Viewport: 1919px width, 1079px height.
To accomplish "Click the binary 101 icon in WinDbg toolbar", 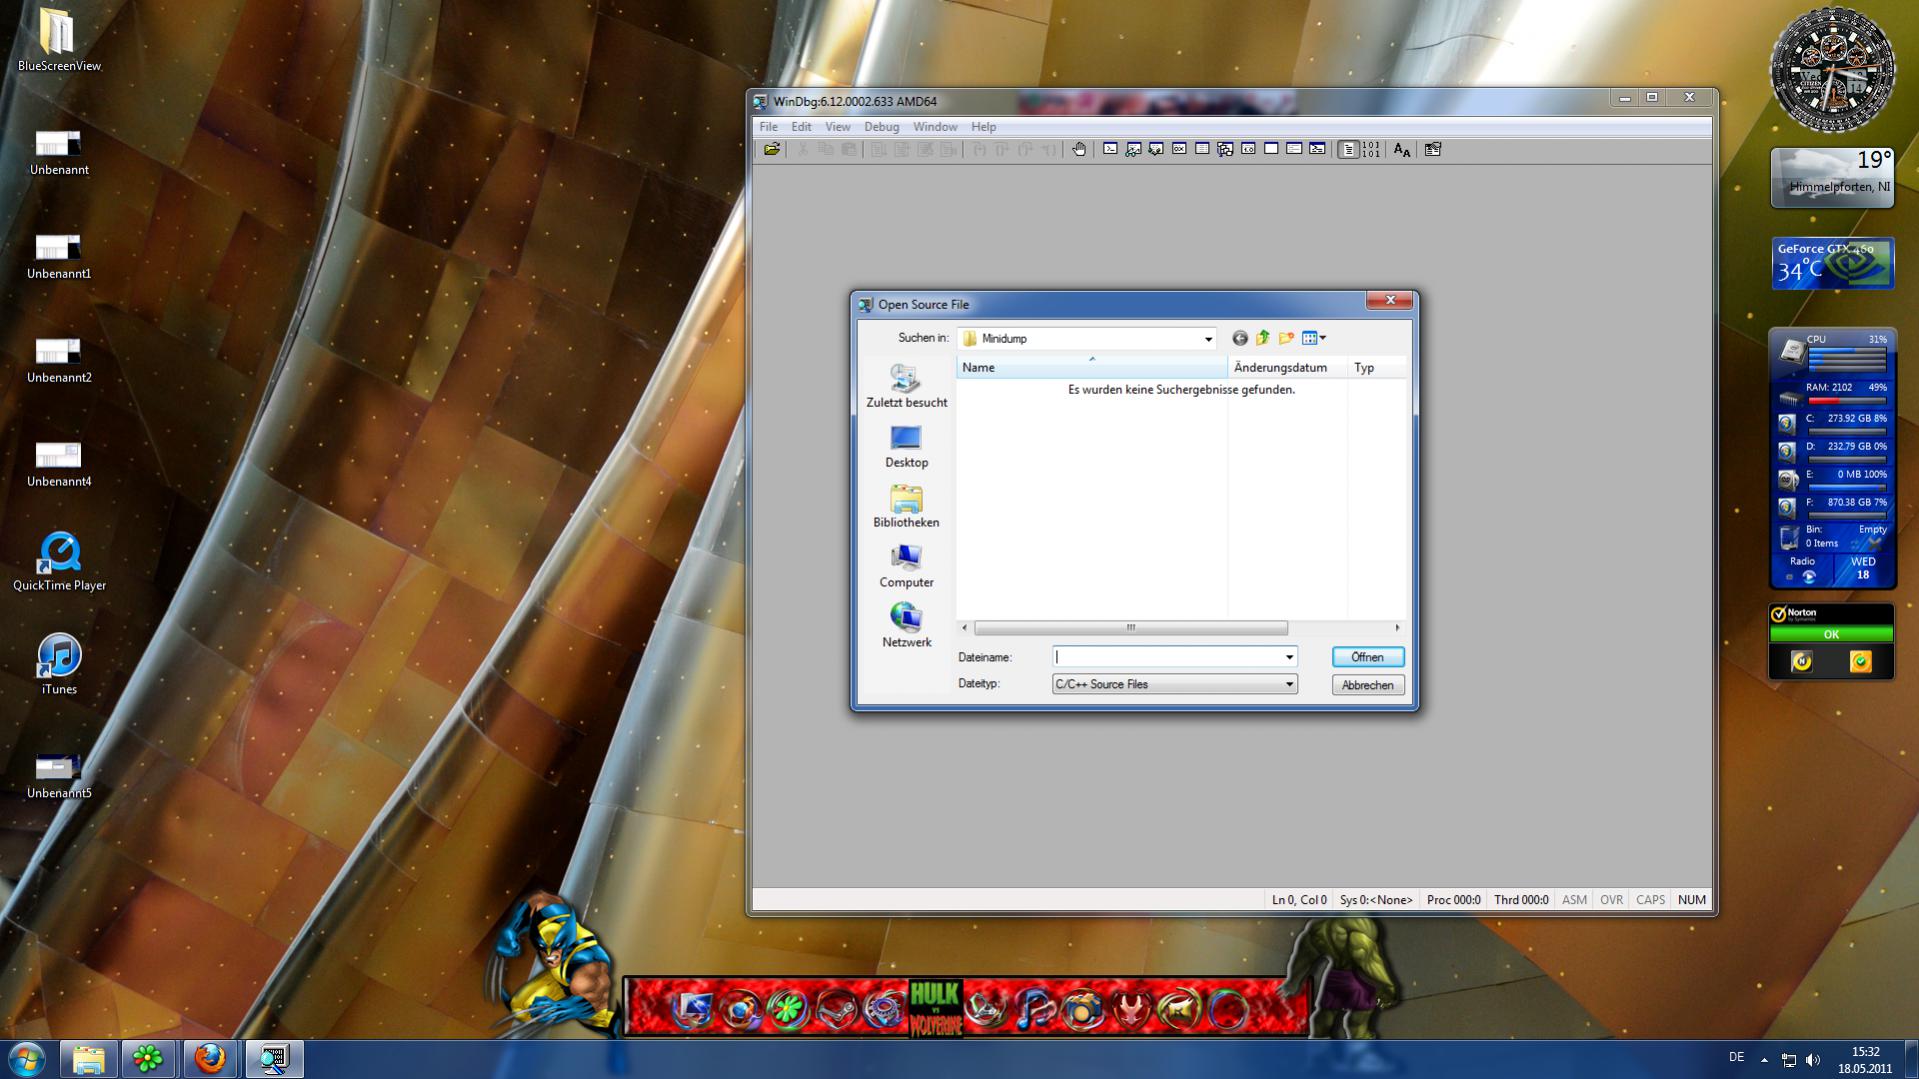I will pyautogui.click(x=1371, y=149).
